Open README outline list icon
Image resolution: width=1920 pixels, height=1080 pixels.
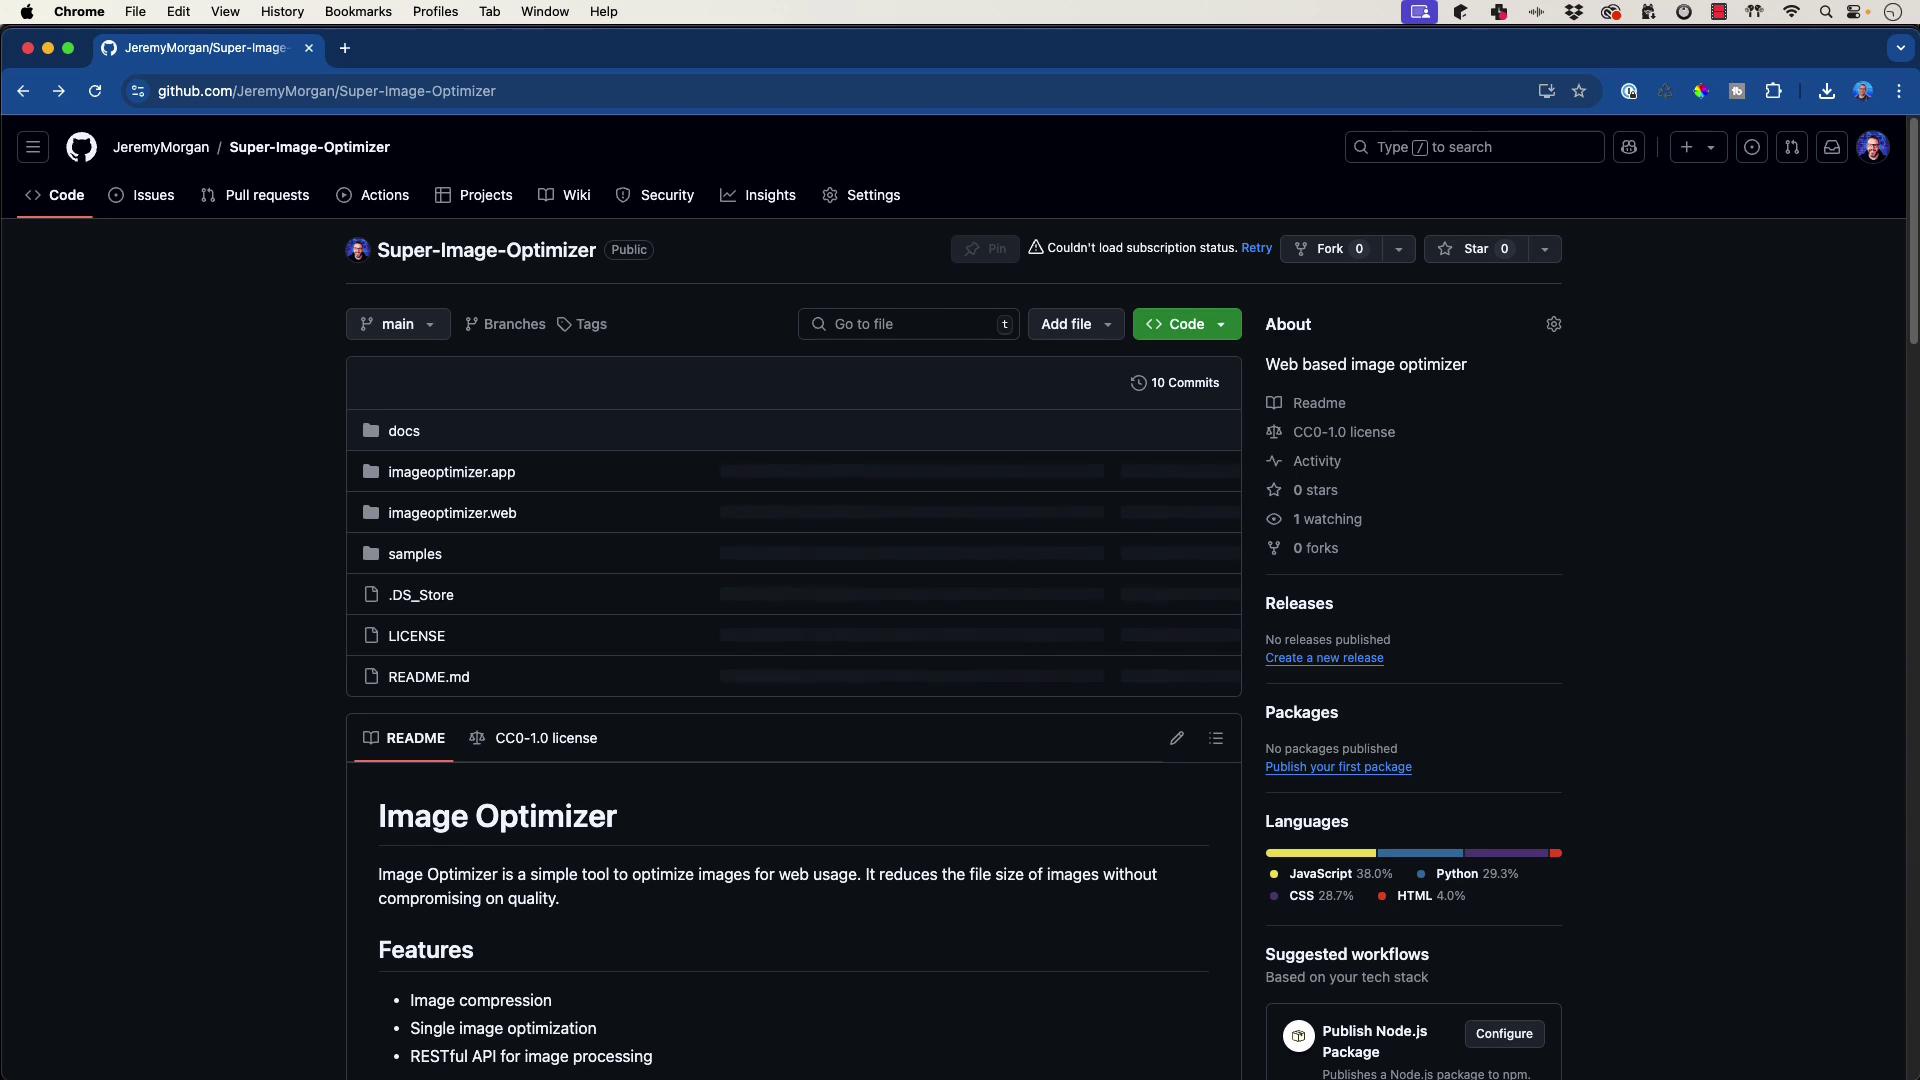1216,738
